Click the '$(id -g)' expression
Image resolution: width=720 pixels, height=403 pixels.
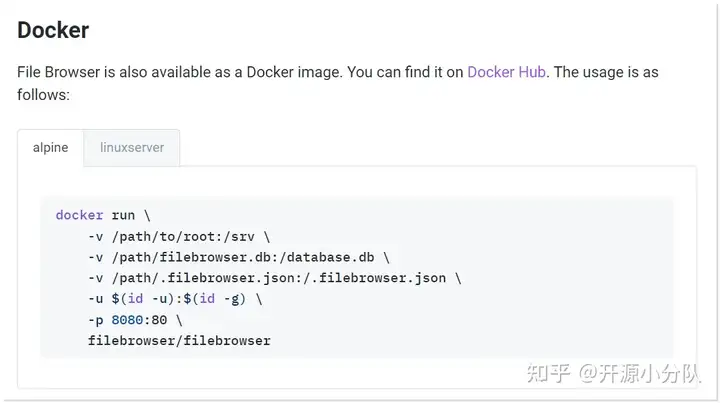pyautogui.click(x=215, y=299)
